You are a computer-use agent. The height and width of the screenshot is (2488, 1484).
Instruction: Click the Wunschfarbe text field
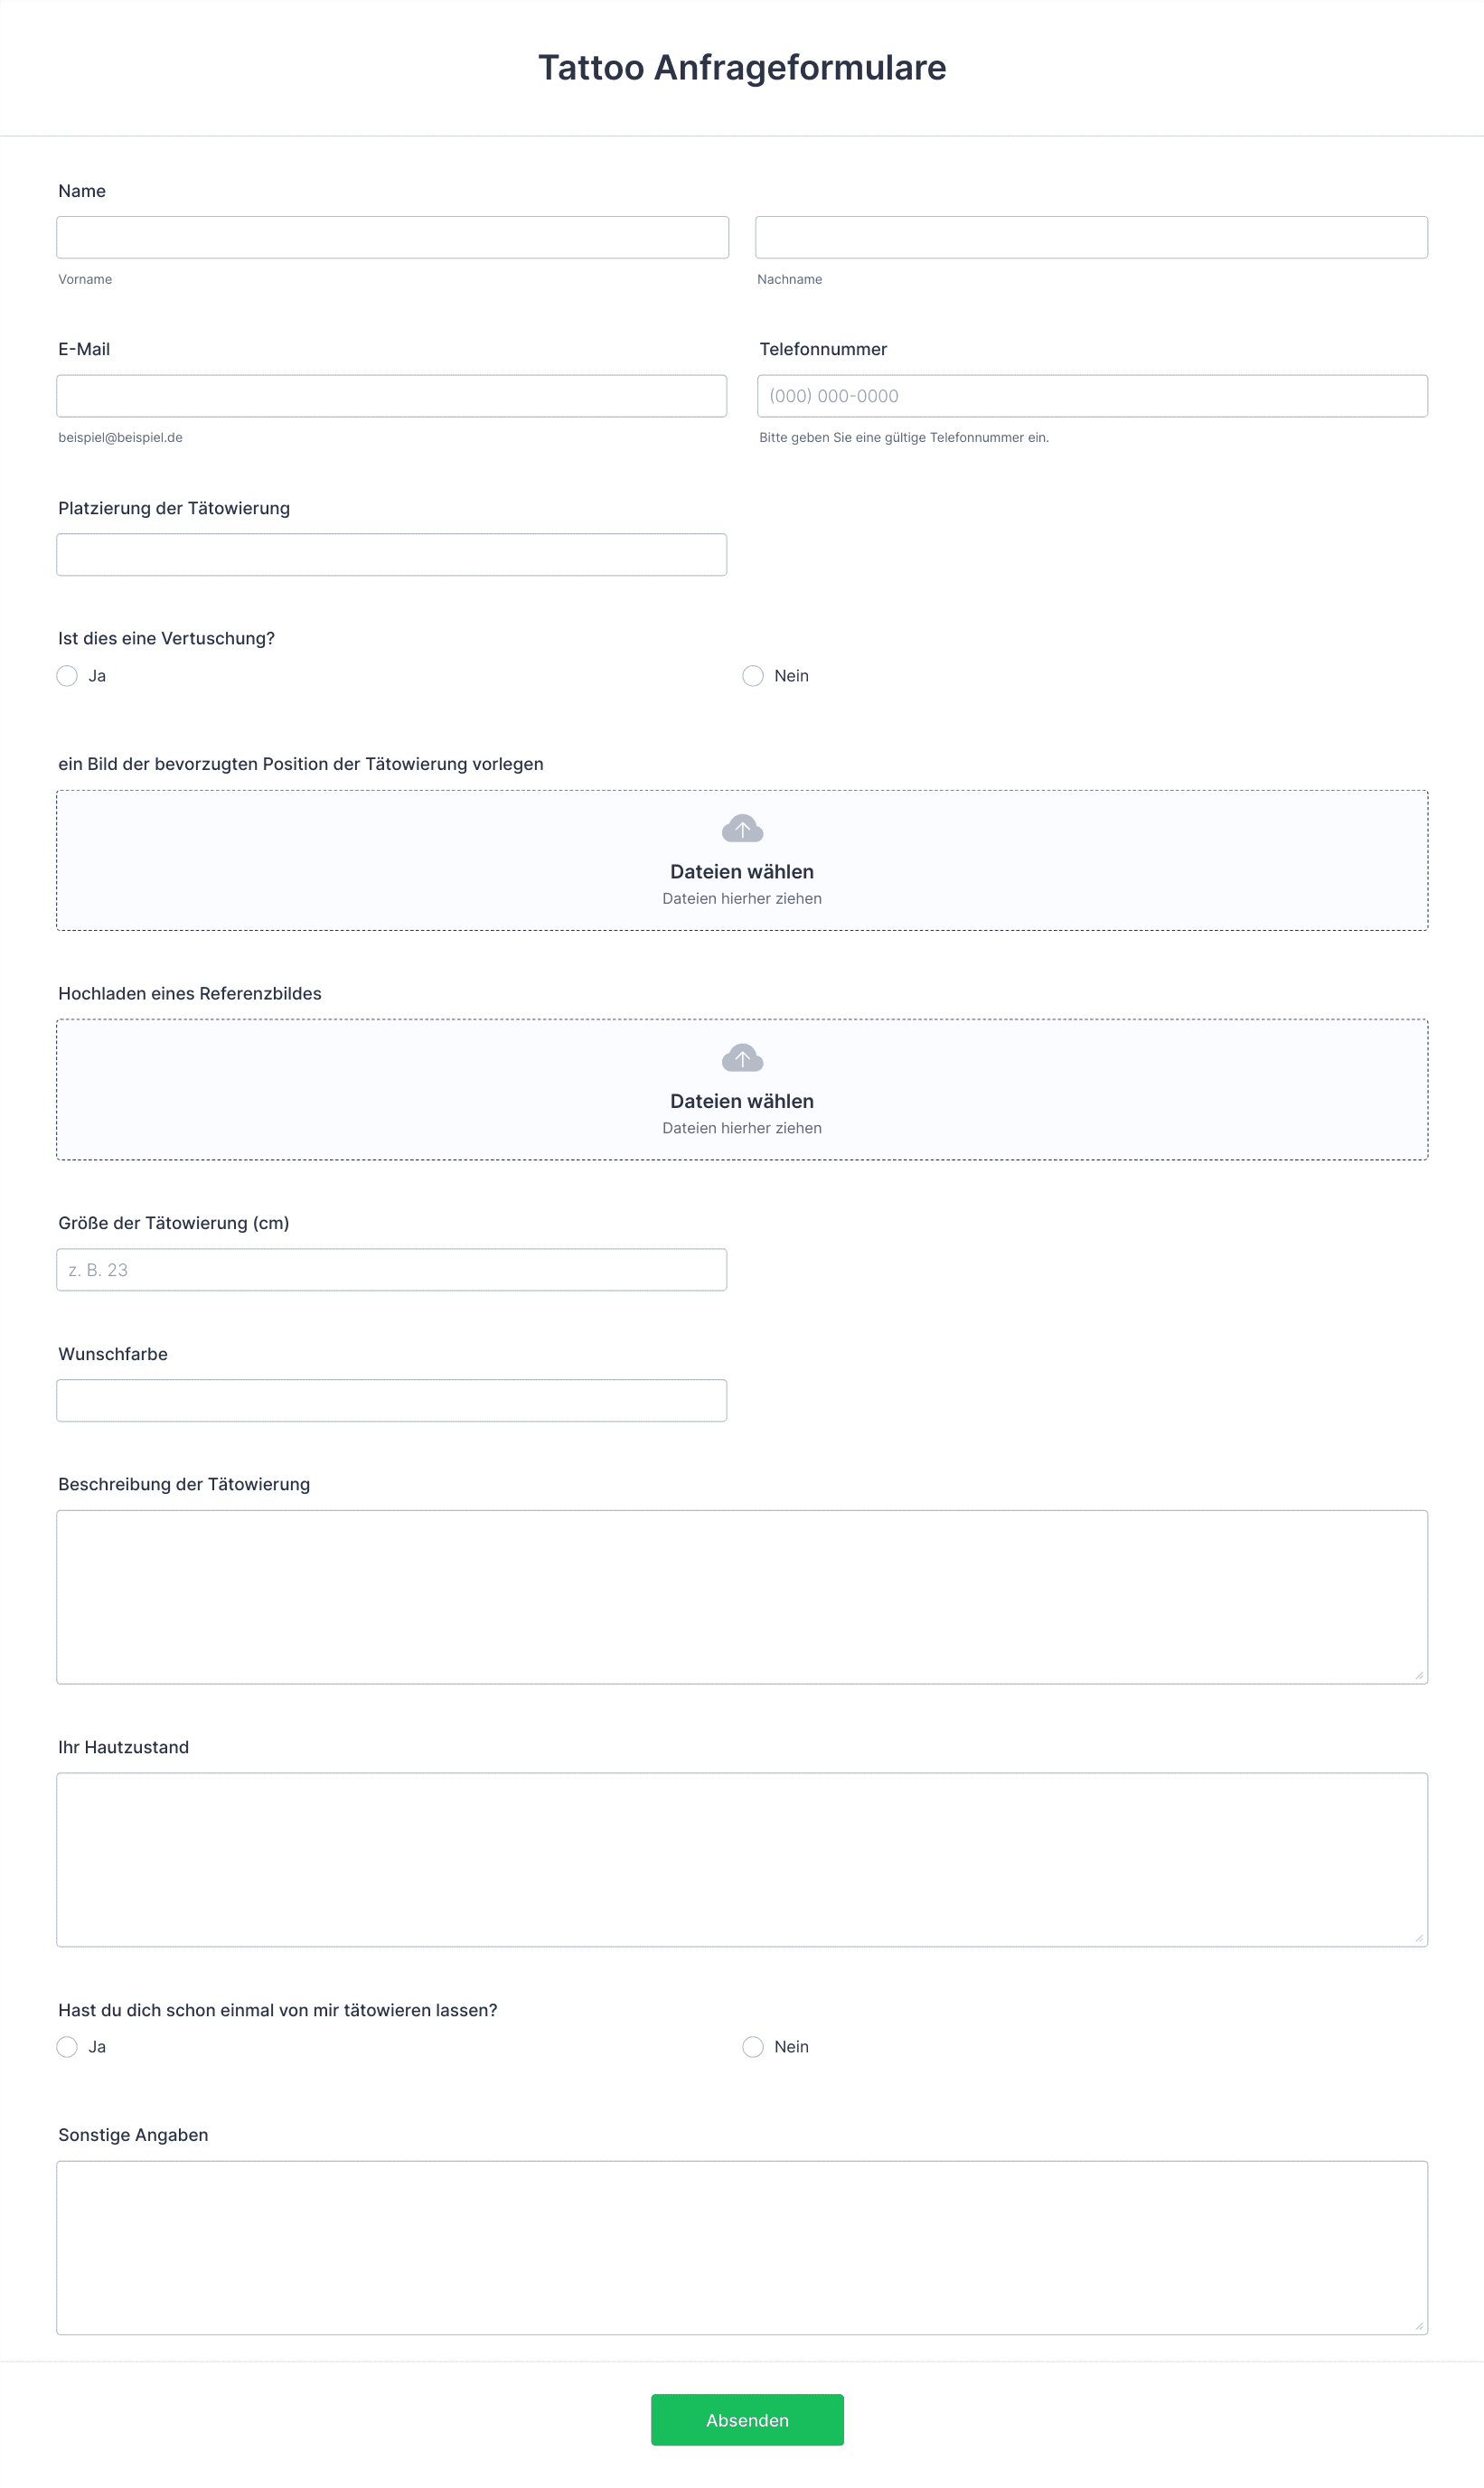pos(391,1400)
